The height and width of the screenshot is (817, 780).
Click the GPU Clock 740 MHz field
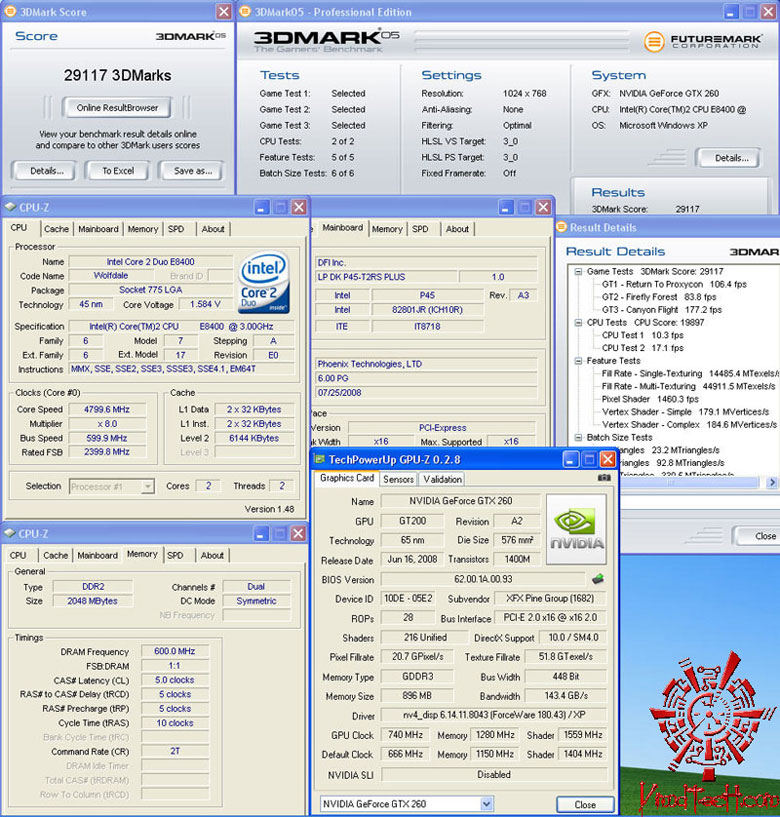[405, 735]
